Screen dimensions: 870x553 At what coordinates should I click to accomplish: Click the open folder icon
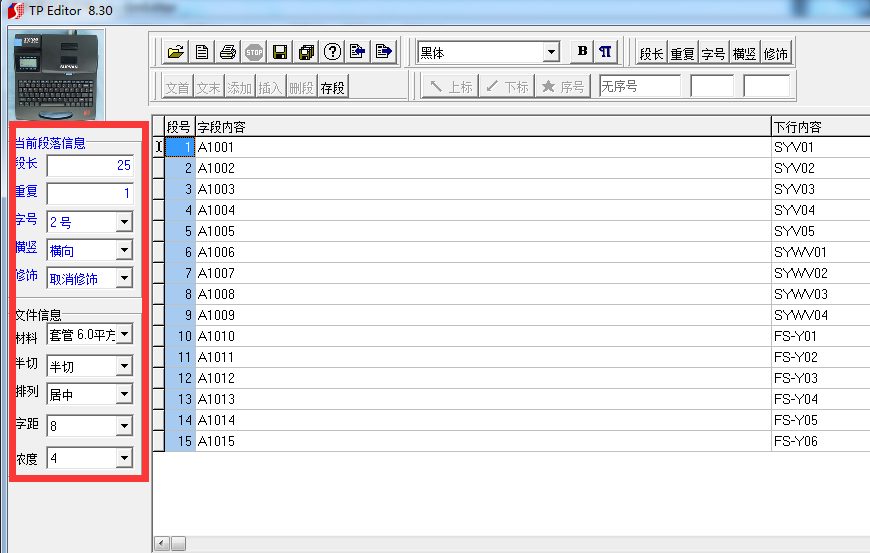pyautogui.click(x=176, y=52)
